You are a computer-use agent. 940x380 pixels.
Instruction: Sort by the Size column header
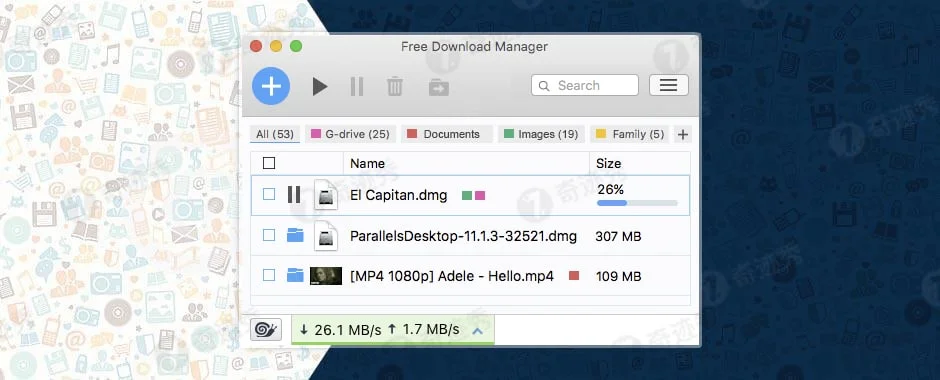(x=608, y=163)
